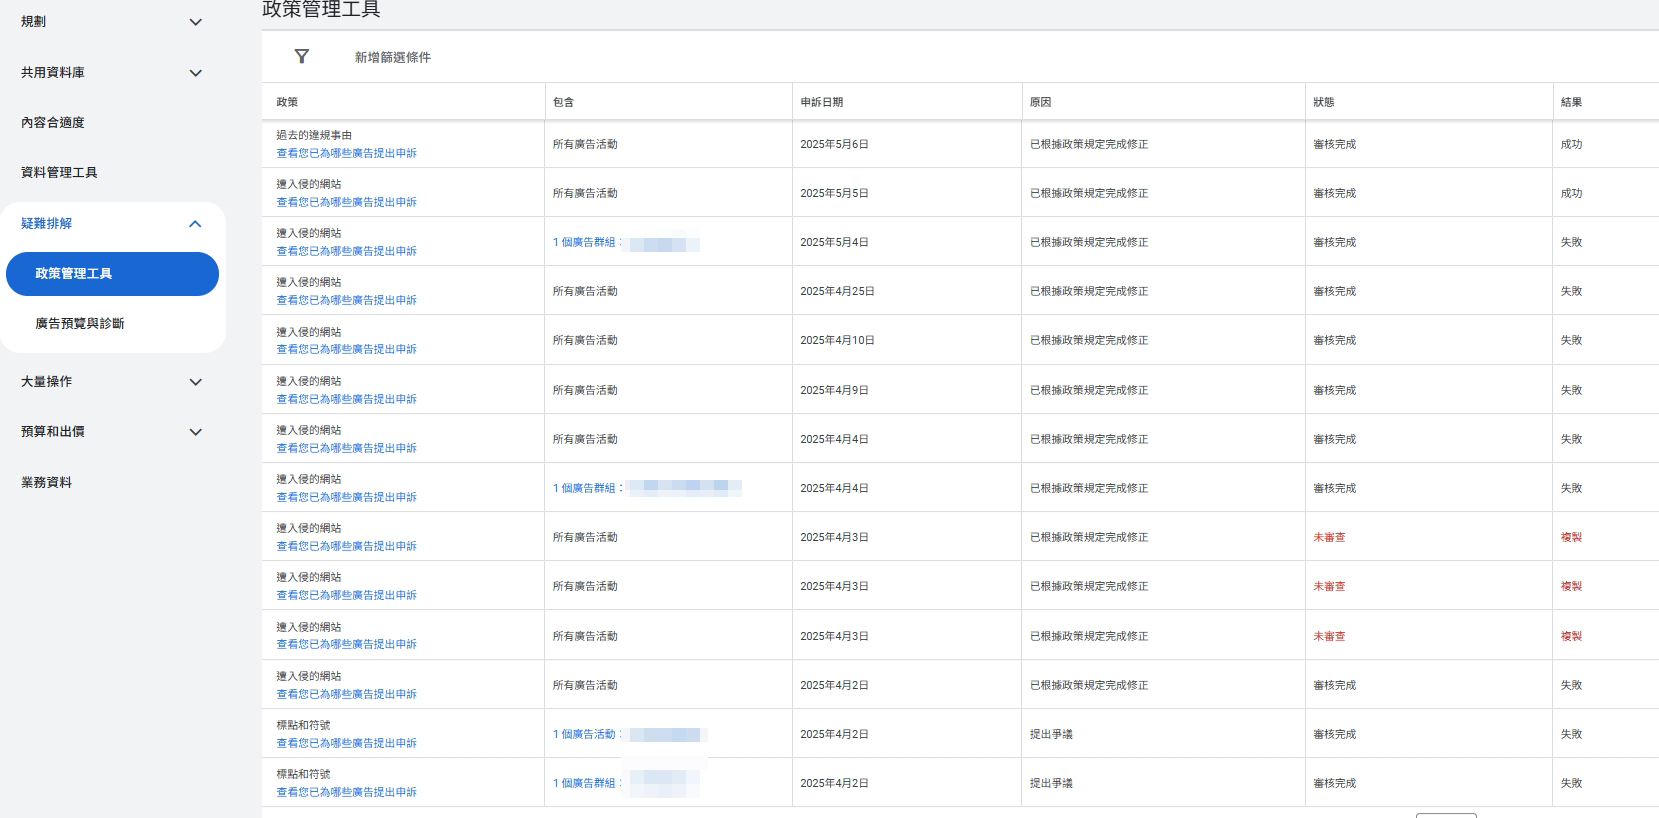The height and width of the screenshot is (818, 1659).
Task: Select 政策管理工具 in the sidebar
Action: click(x=112, y=274)
